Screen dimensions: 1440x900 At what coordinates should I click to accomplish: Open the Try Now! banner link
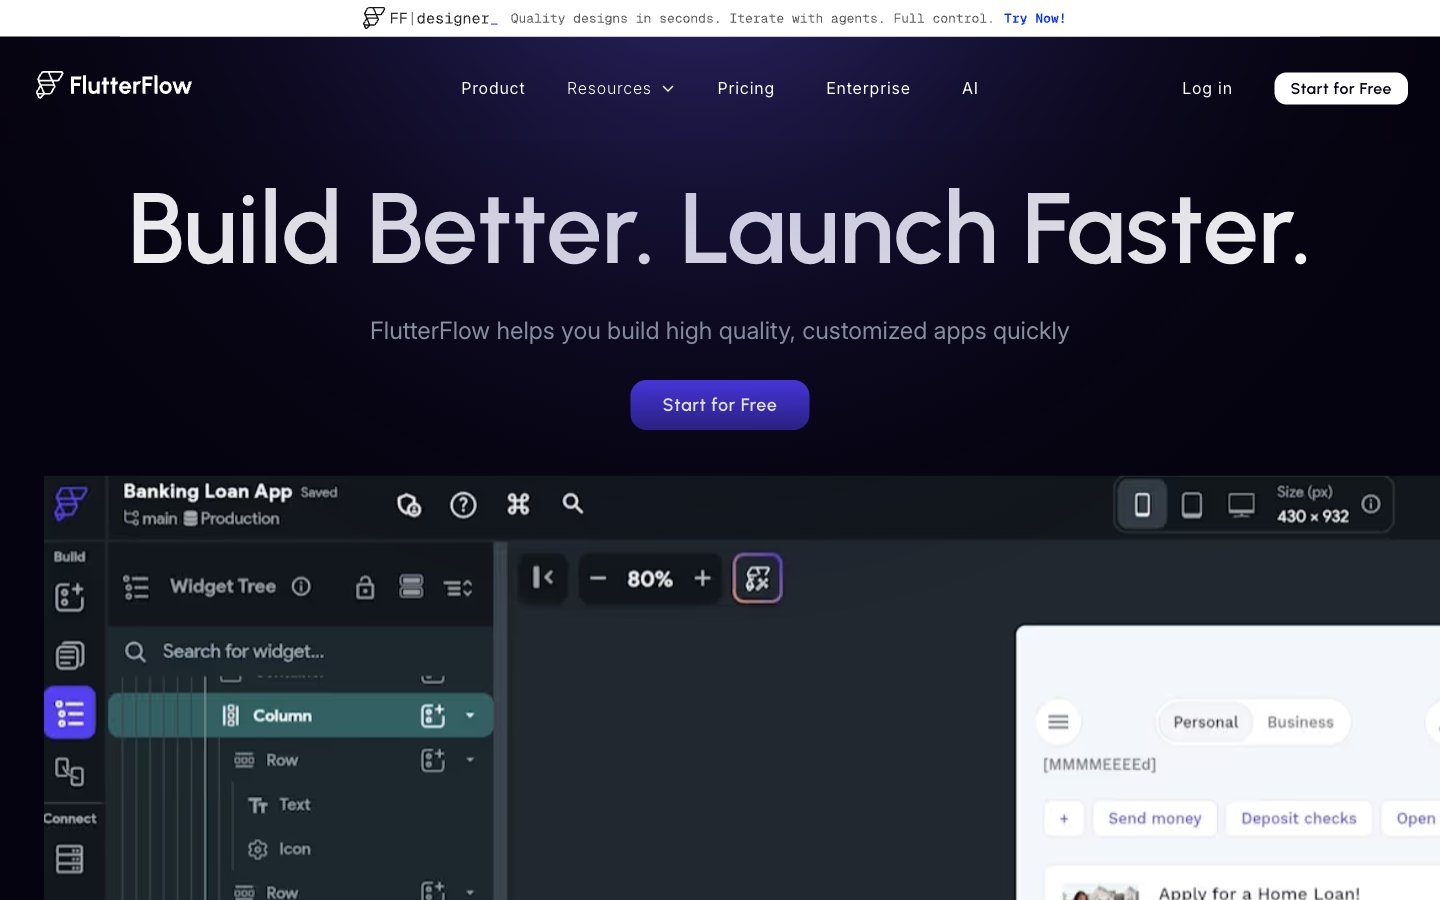click(1034, 18)
